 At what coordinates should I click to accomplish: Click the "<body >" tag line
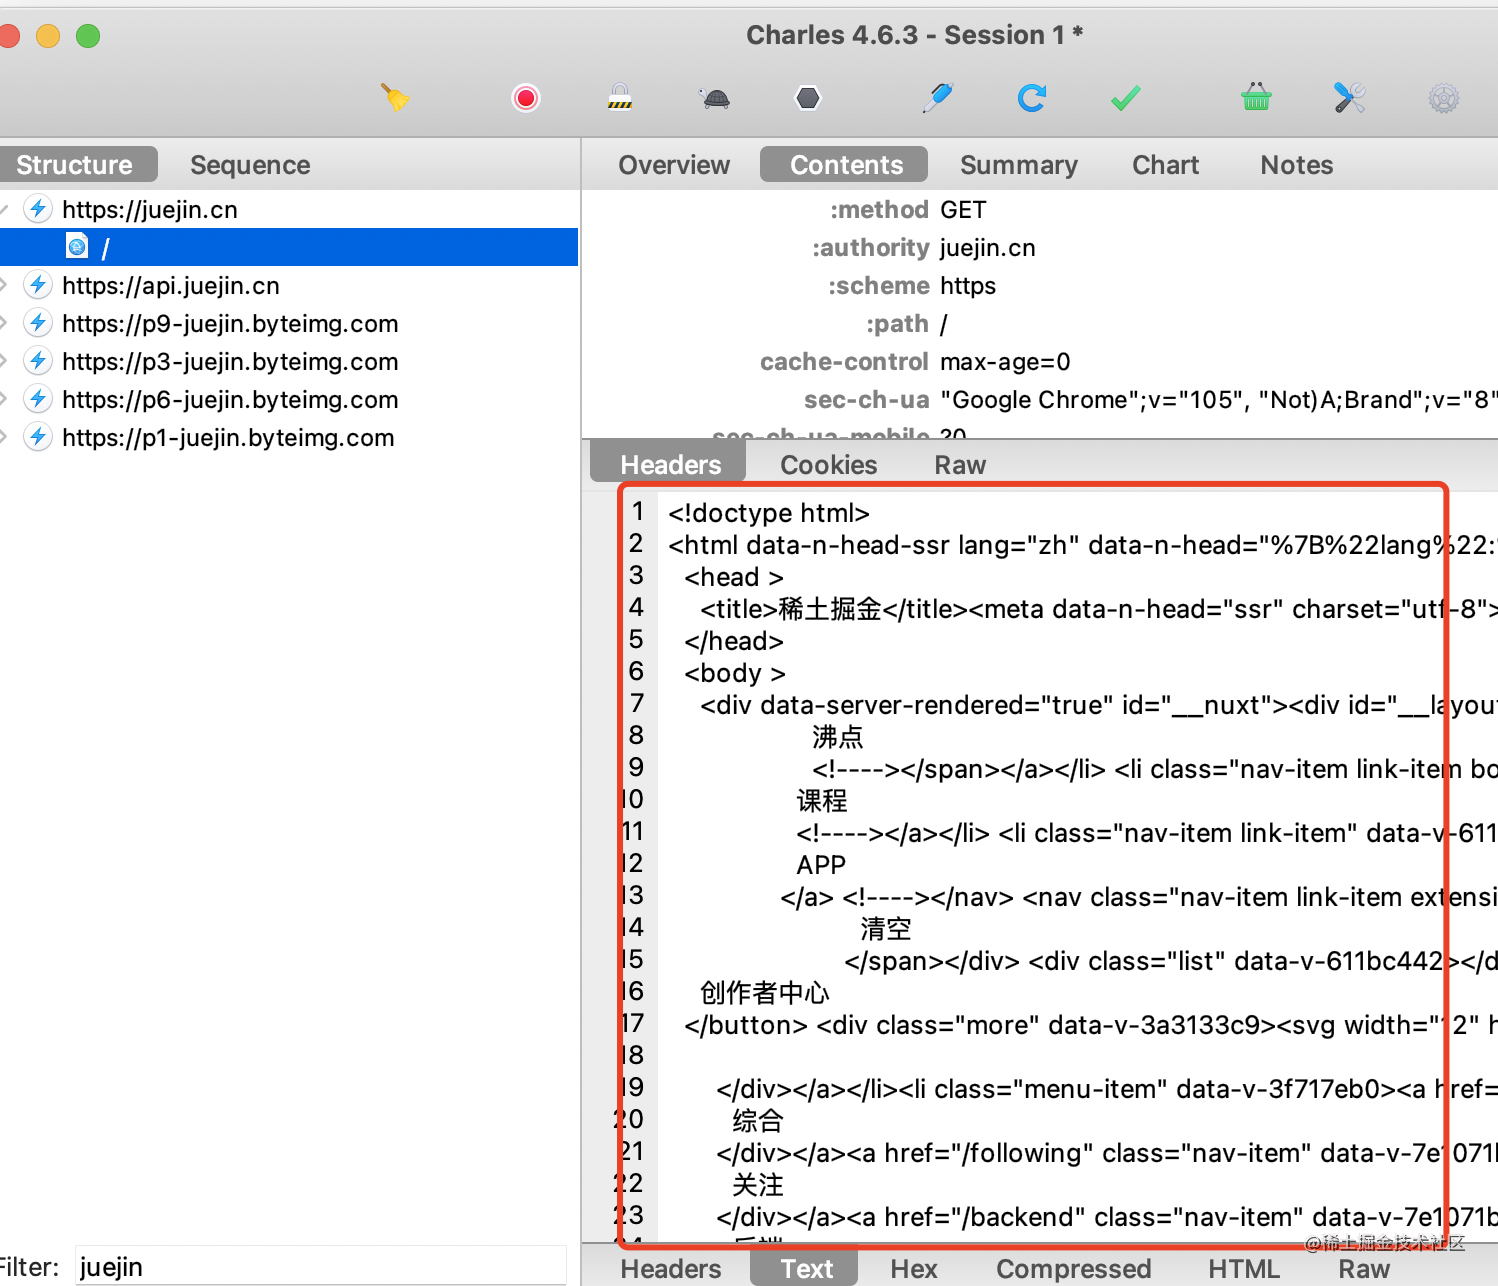(735, 673)
